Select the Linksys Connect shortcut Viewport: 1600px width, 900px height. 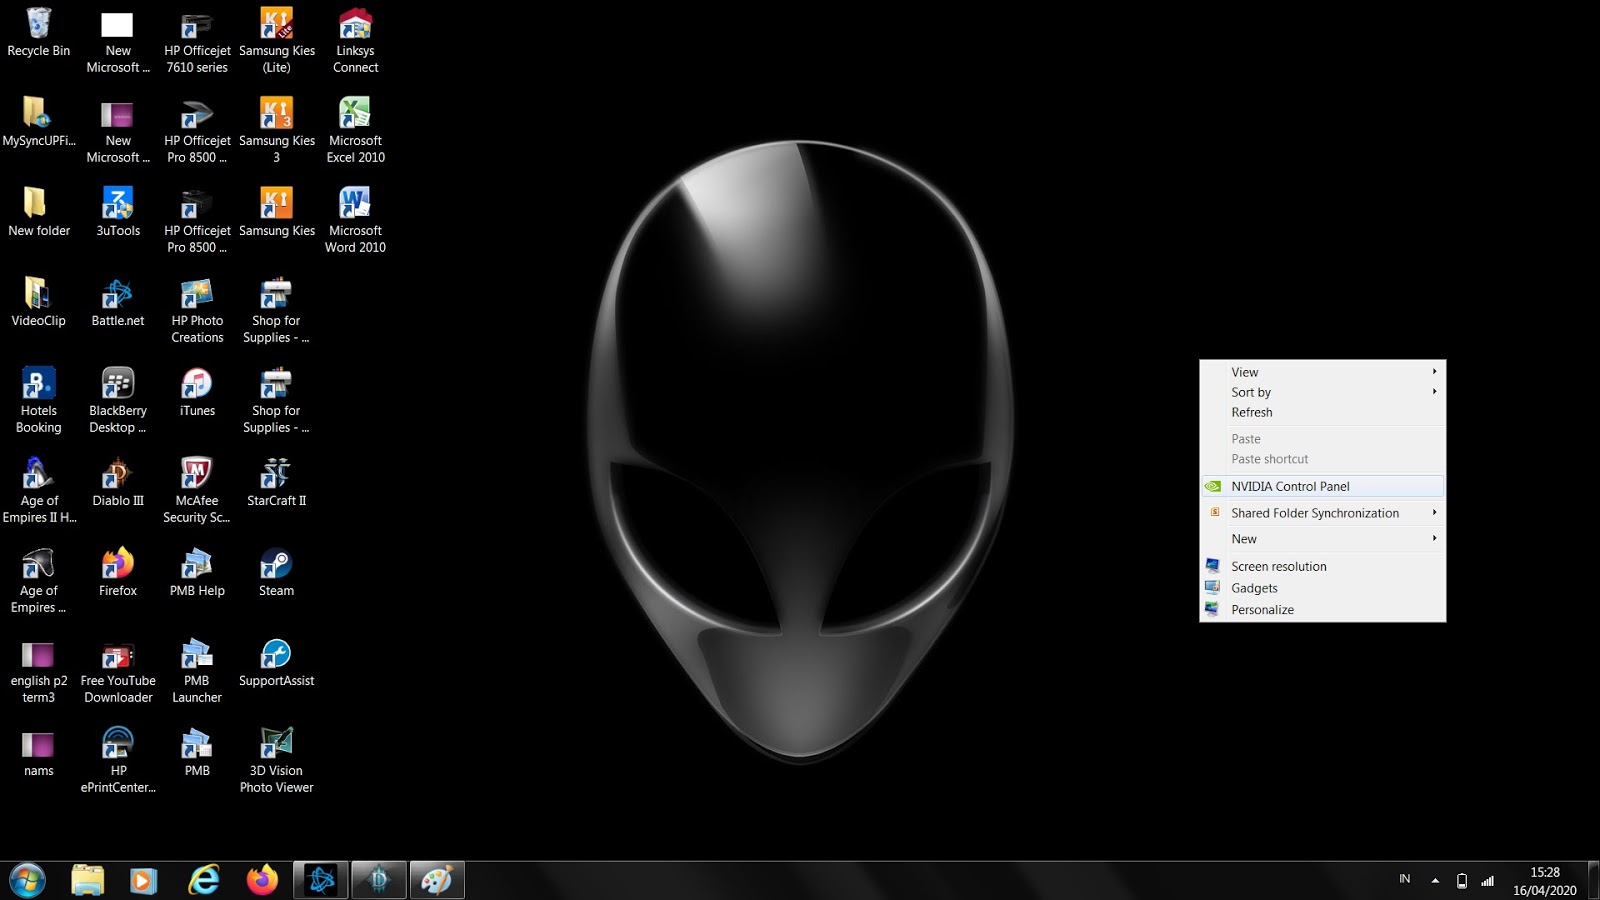click(355, 40)
